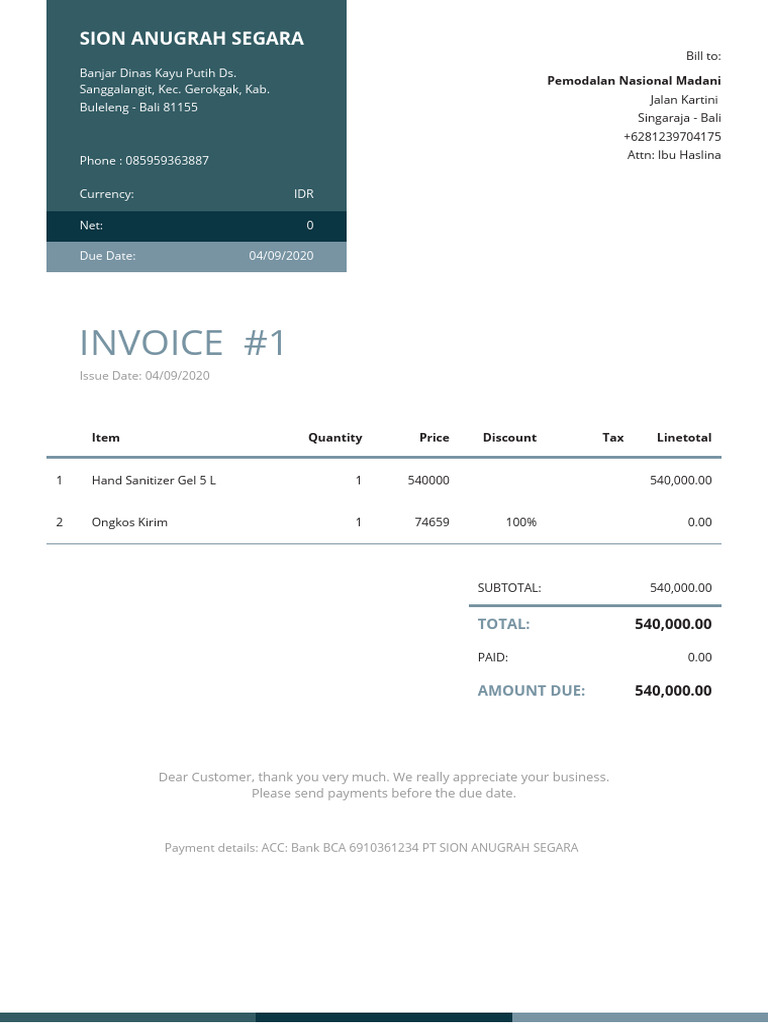Viewport: 768px width, 1024px height.
Task: Click the Hand Sanitizer linetotal 540,000.00
Action: click(680, 481)
